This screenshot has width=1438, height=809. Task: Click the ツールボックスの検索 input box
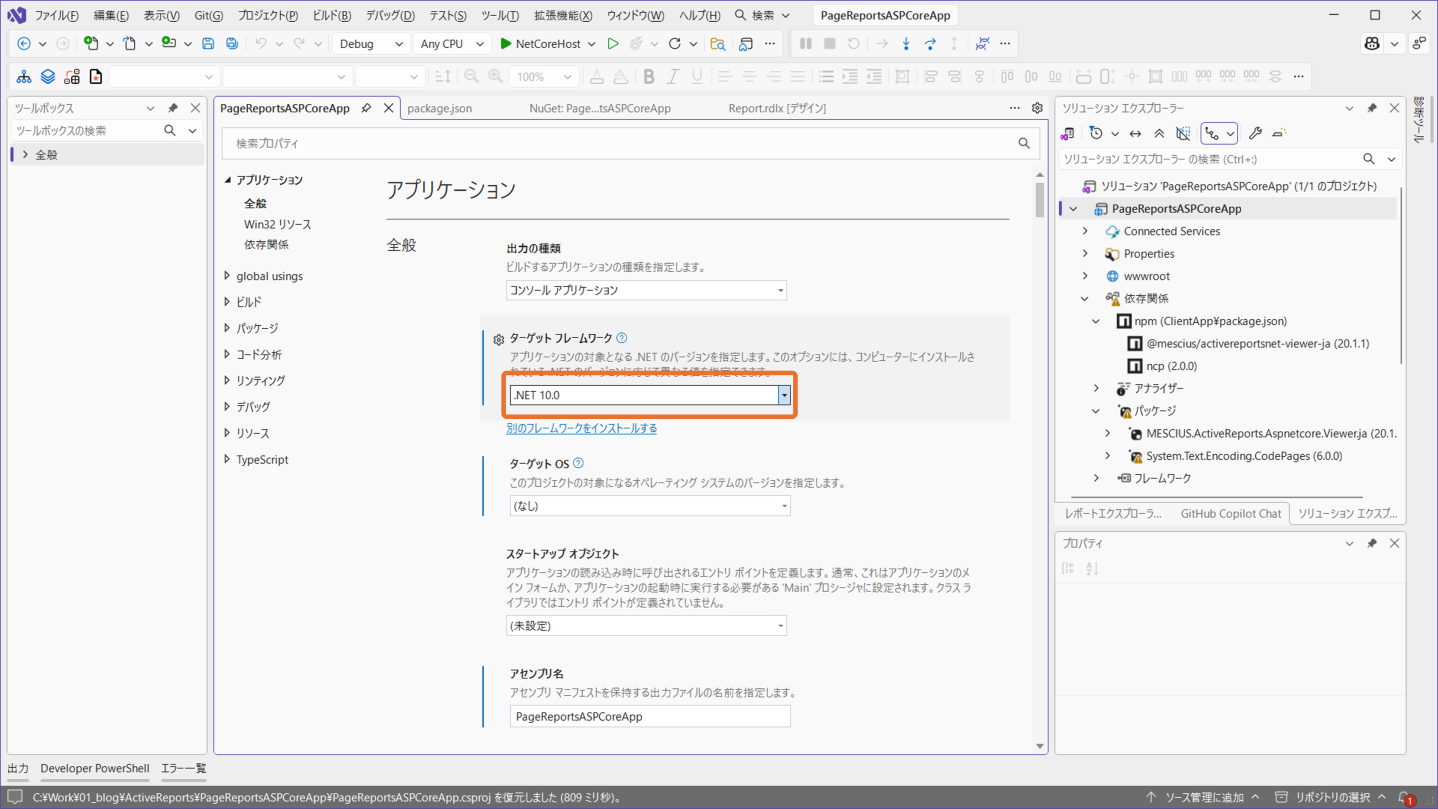88,131
